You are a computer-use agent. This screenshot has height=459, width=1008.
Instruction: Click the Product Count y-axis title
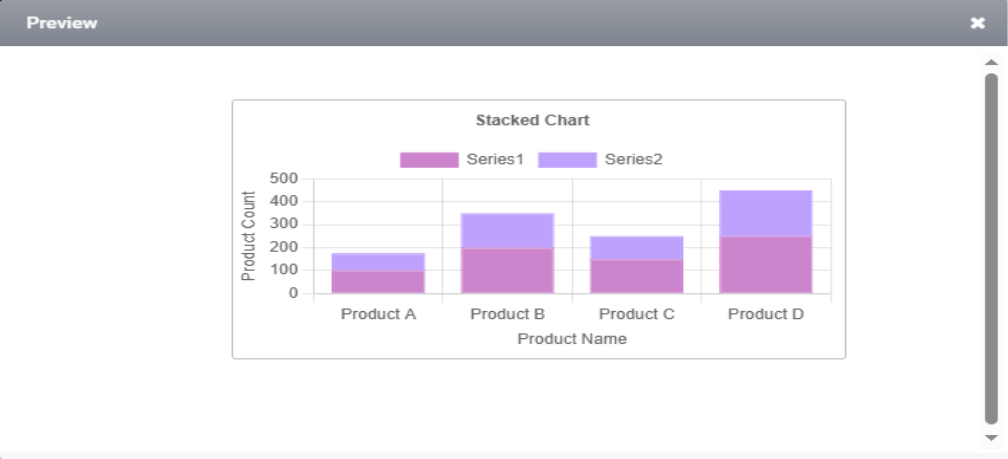coord(249,235)
